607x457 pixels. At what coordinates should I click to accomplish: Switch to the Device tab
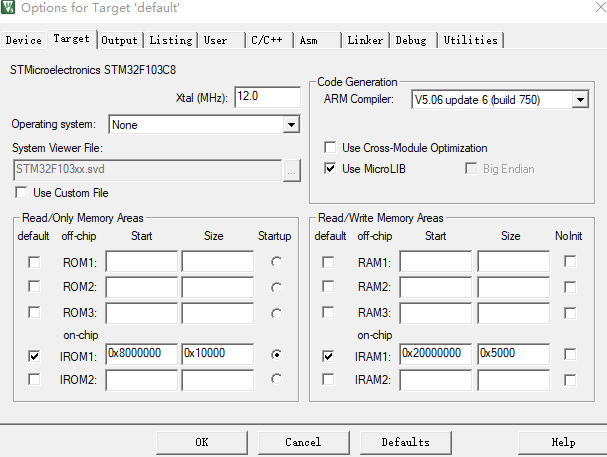pyautogui.click(x=24, y=40)
